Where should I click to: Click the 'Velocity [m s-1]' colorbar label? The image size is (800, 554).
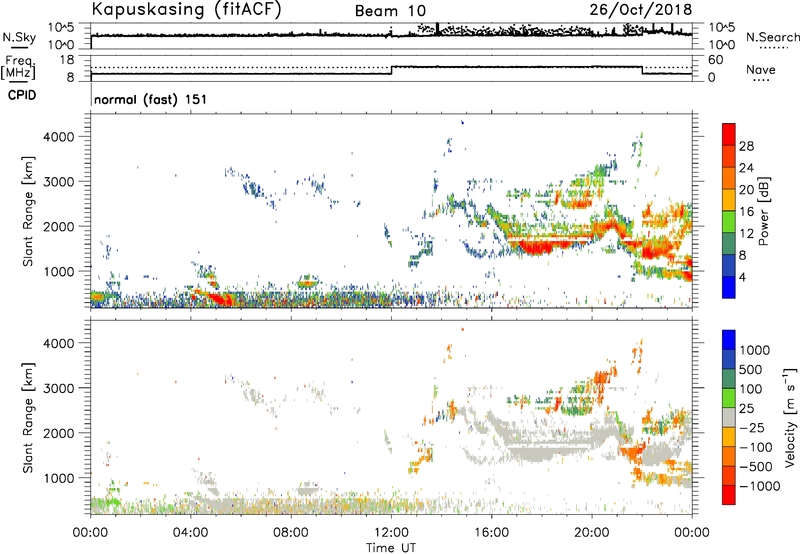tap(790, 417)
